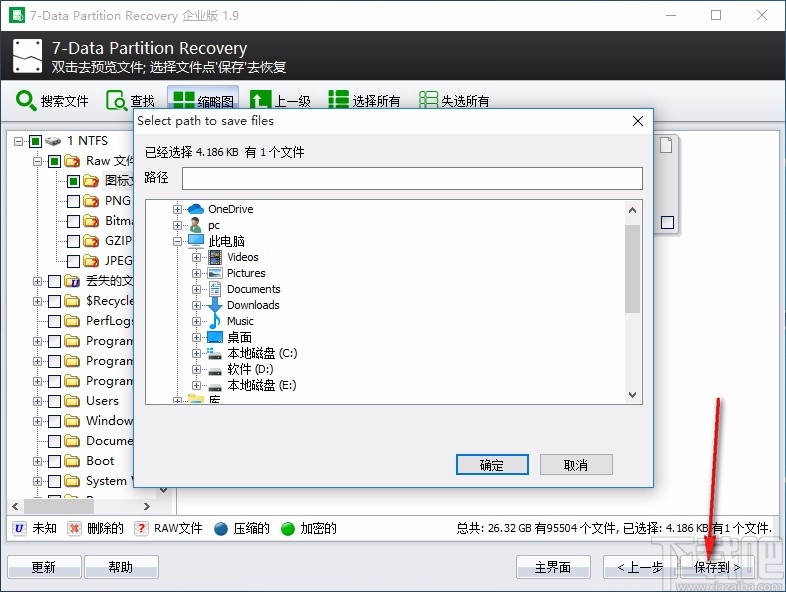Click the <上一步 back button
786x592 pixels.
click(x=640, y=567)
